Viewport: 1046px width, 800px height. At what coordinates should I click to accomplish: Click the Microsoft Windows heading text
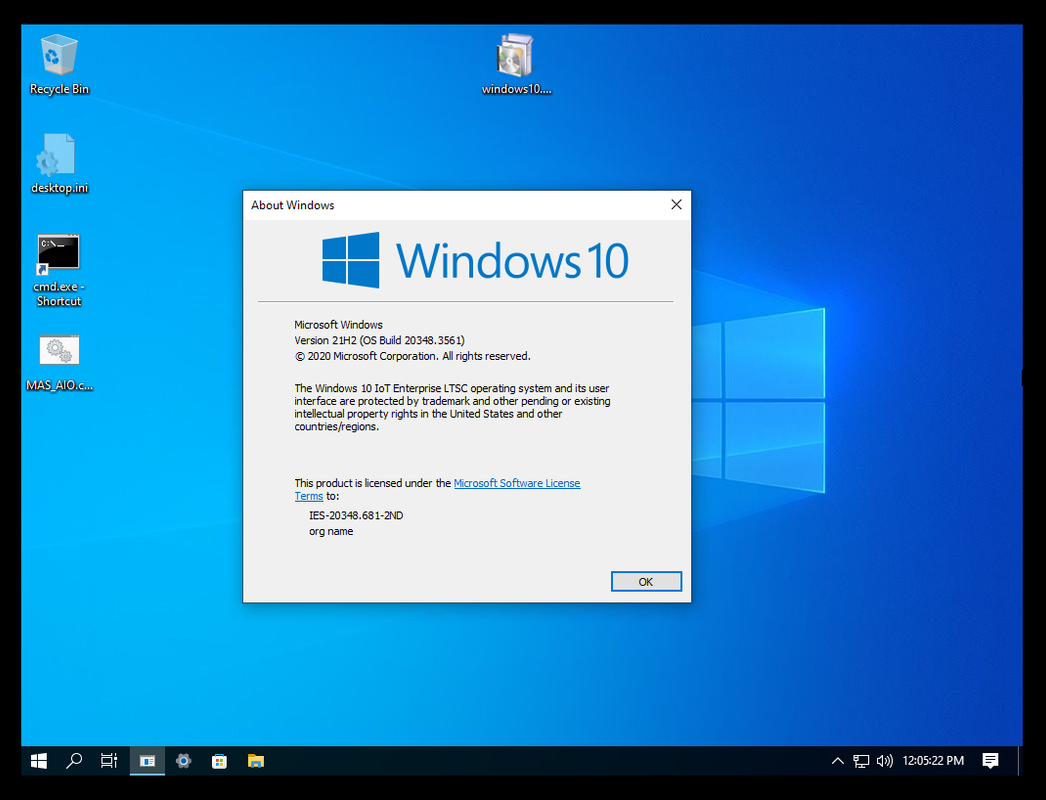click(x=338, y=325)
